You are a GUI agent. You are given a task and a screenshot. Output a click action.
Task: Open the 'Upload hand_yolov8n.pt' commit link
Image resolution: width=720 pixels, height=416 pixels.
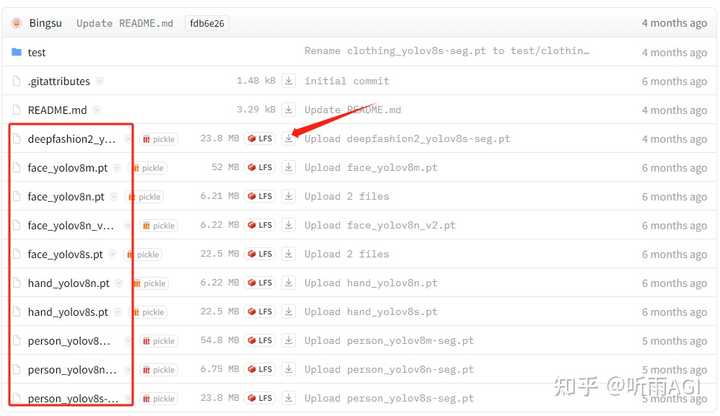coord(371,283)
